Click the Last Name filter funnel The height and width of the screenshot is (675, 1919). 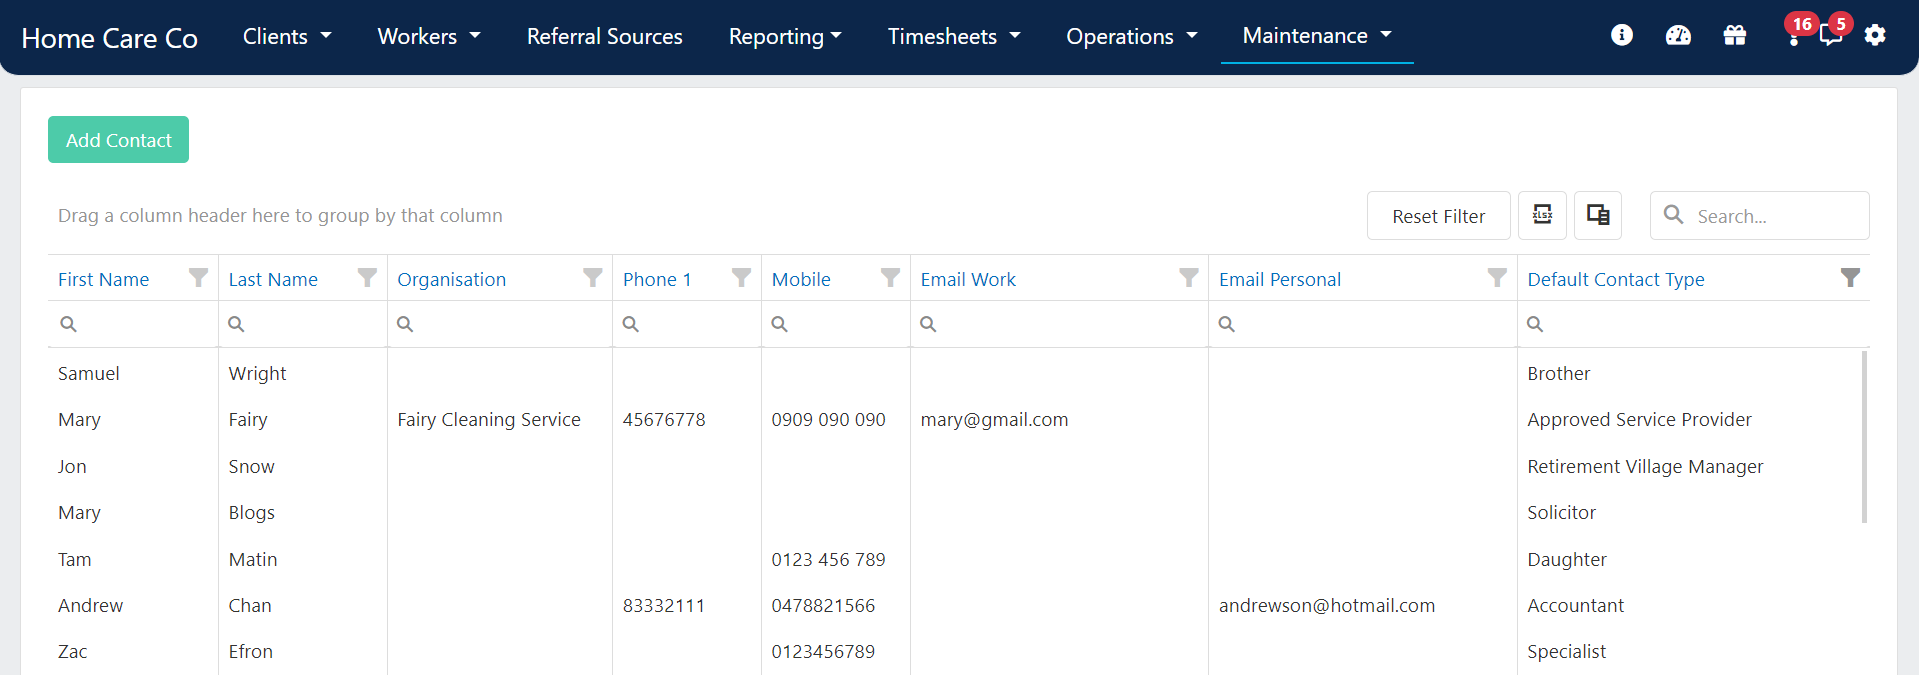(x=368, y=277)
